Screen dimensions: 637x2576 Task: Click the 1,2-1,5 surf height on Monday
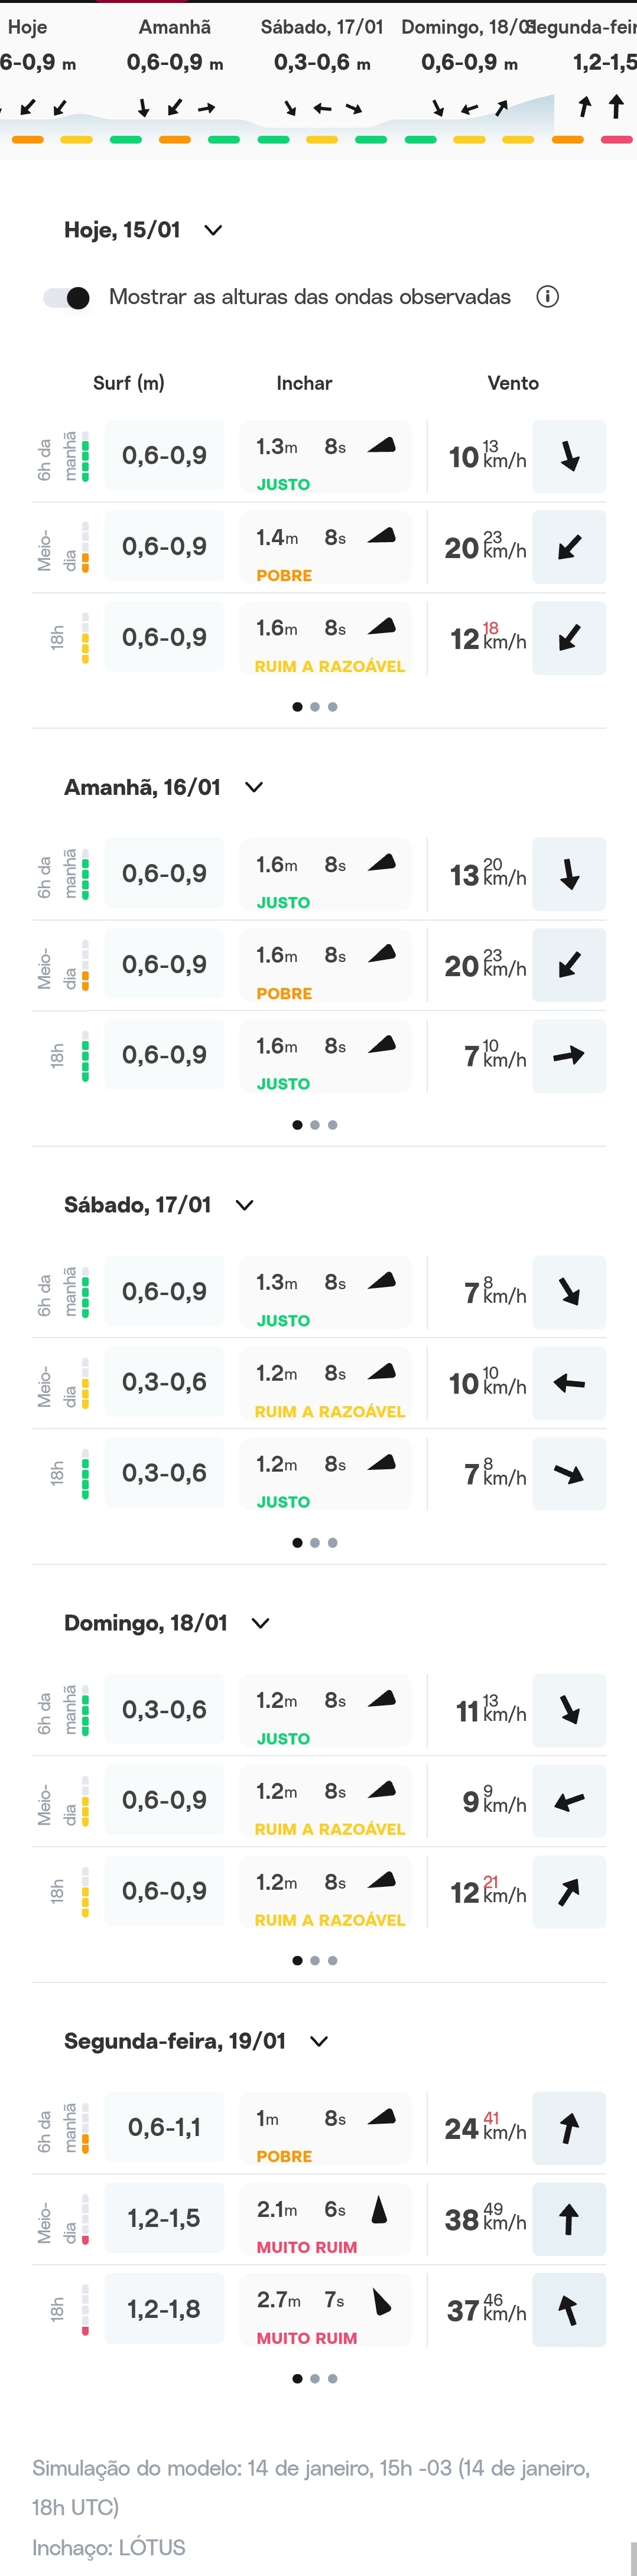point(164,2218)
